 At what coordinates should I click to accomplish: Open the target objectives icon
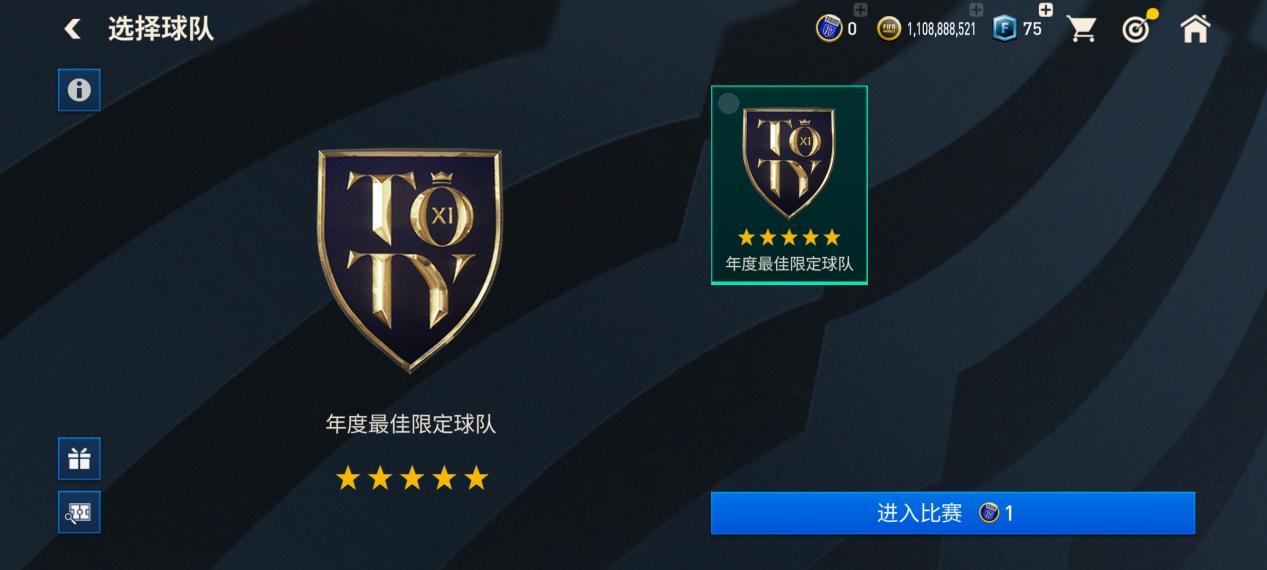click(x=1136, y=28)
